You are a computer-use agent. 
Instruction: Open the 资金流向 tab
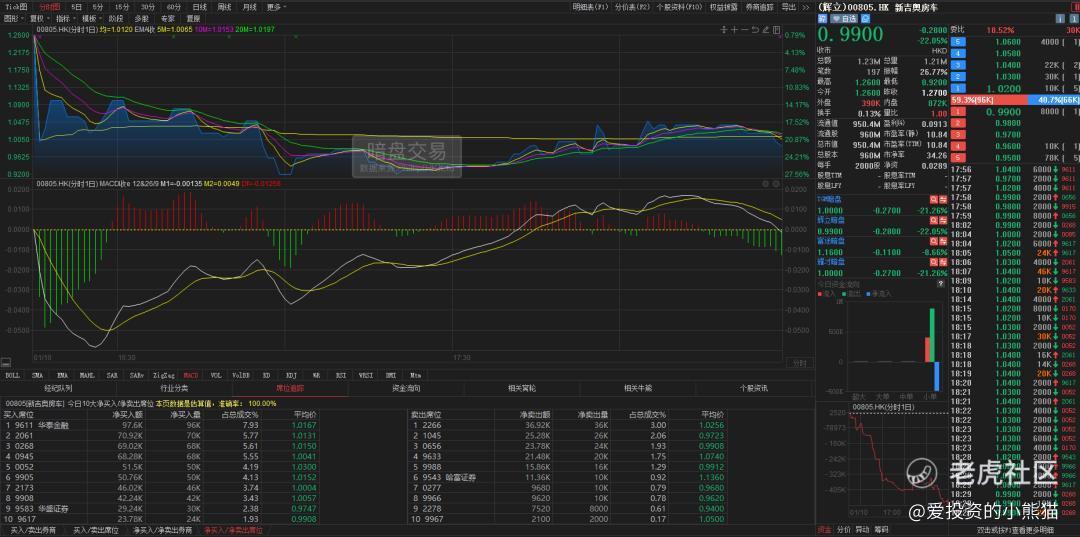406,388
